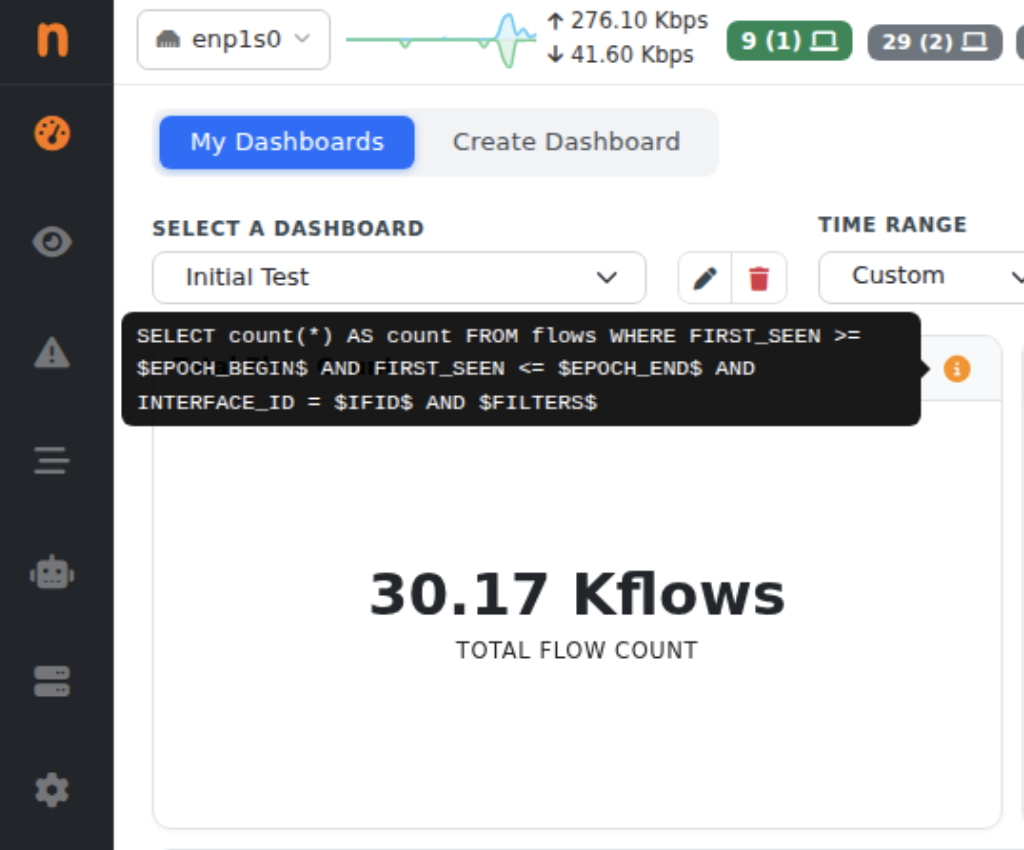Viewport: 1024px width, 850px height.
Task: Open the Flows list sidebar icon
Action: tap(52, 460)
